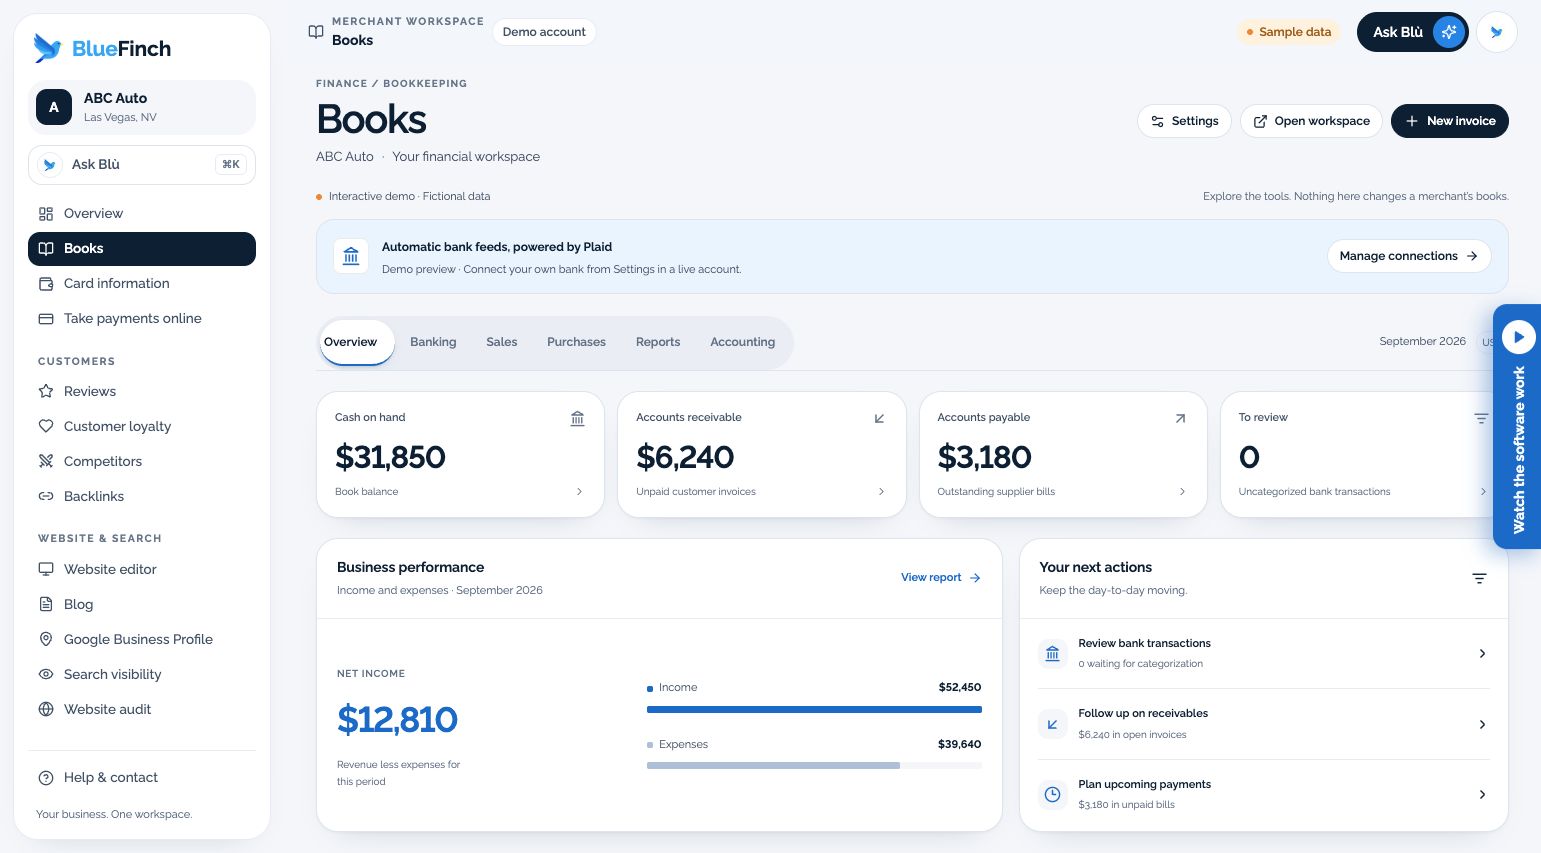Open the View report link

coord(941,578)
